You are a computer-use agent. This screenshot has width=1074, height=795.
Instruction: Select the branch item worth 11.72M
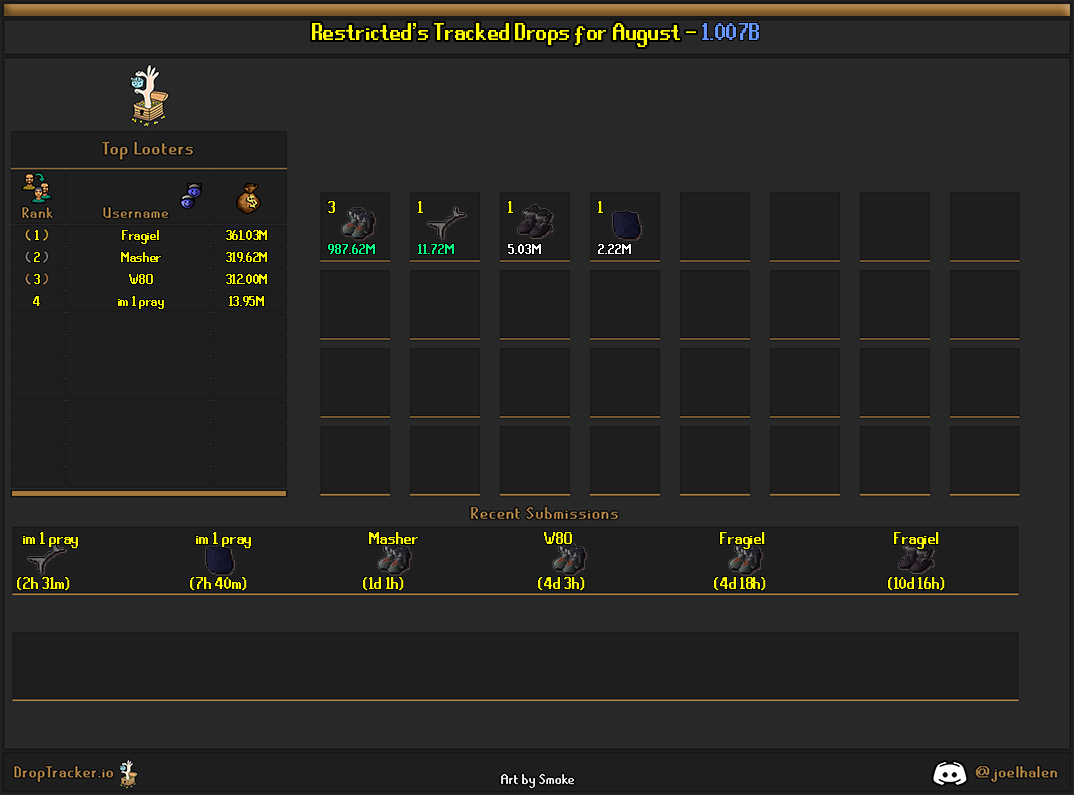pyautogui.click(x=447, y=222)
